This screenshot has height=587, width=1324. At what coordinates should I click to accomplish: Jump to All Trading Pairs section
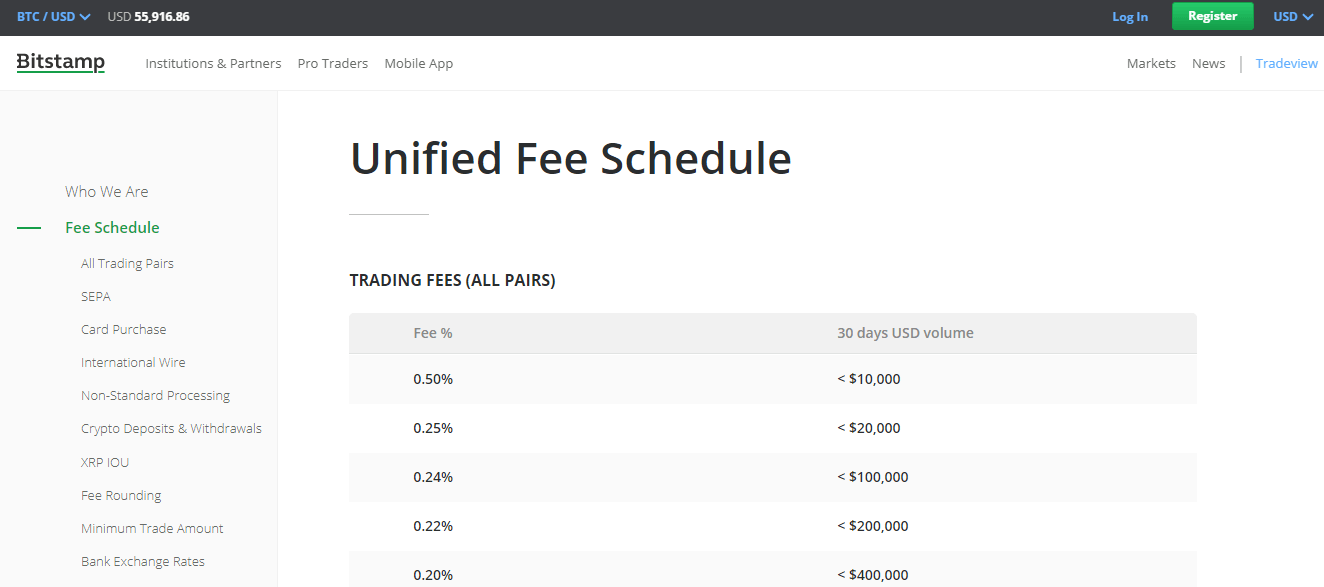[x=127, y=264]
